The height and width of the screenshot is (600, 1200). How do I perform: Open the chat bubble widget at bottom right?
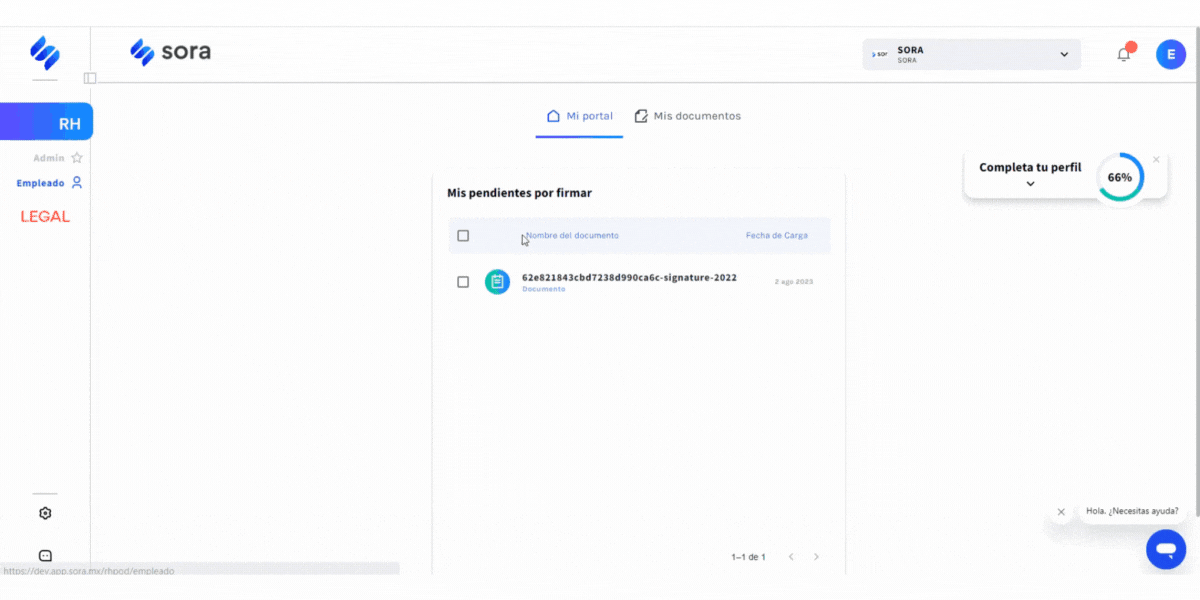tap(1166, 549)
